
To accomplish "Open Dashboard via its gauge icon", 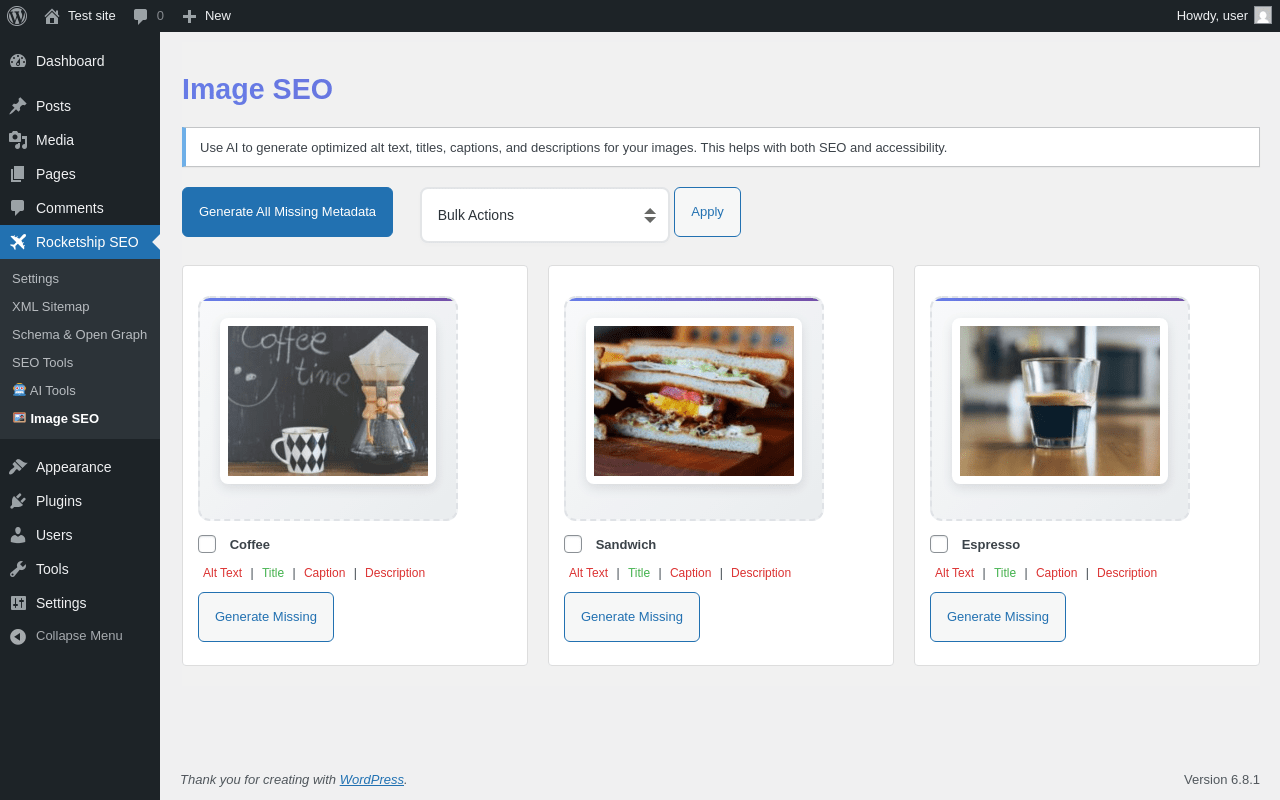I will pos(18,61).
